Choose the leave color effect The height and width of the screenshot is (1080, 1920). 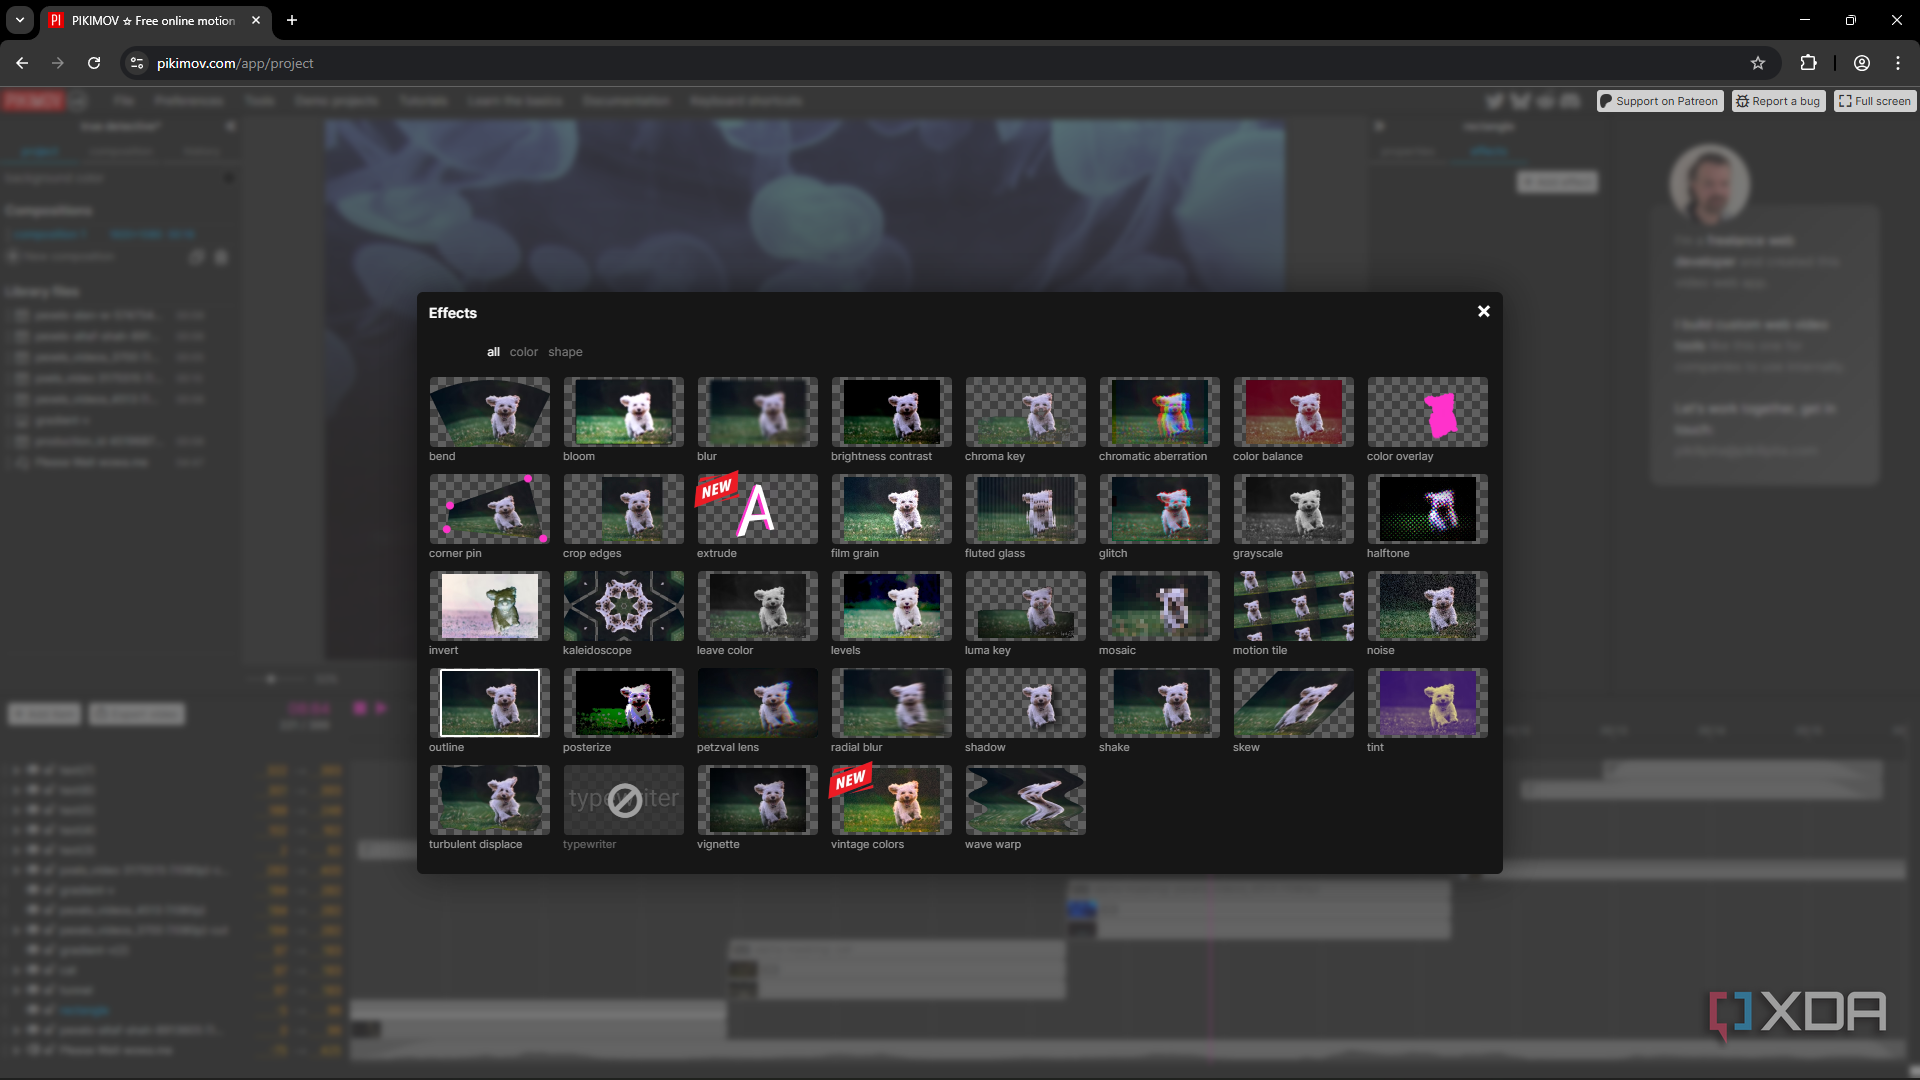pyautogui.click(x=757, y=605)
